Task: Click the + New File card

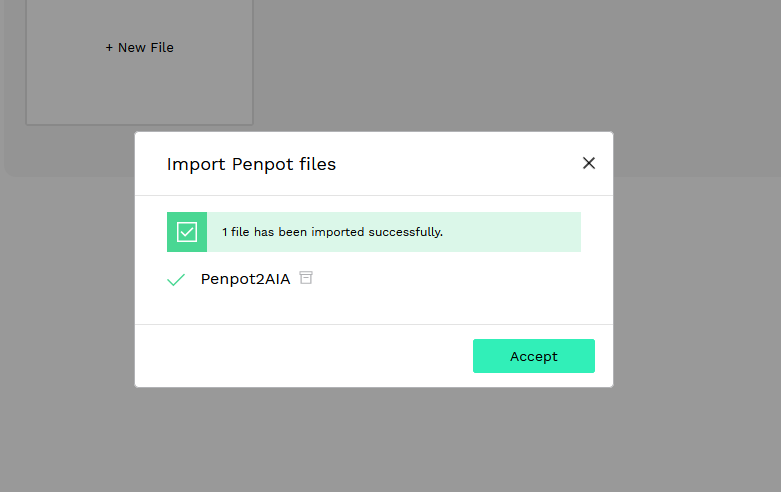Action: pos(139,62)
